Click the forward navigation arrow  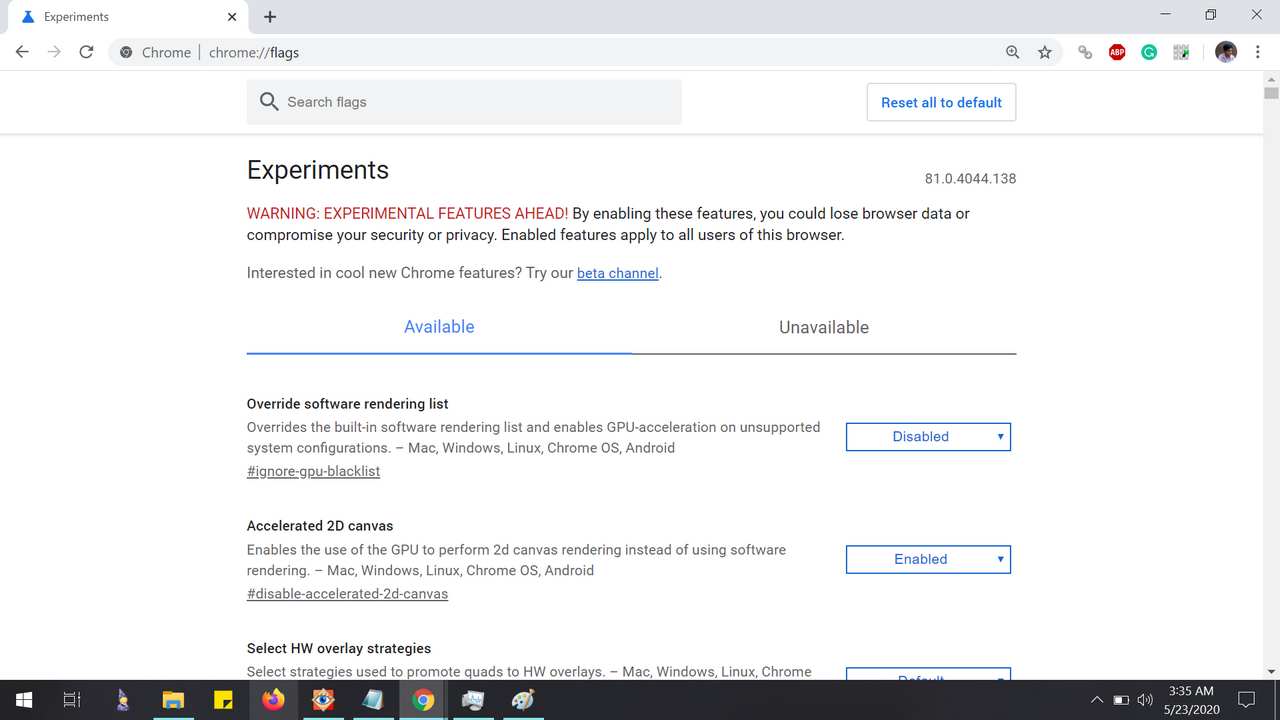tap(54, 52)
